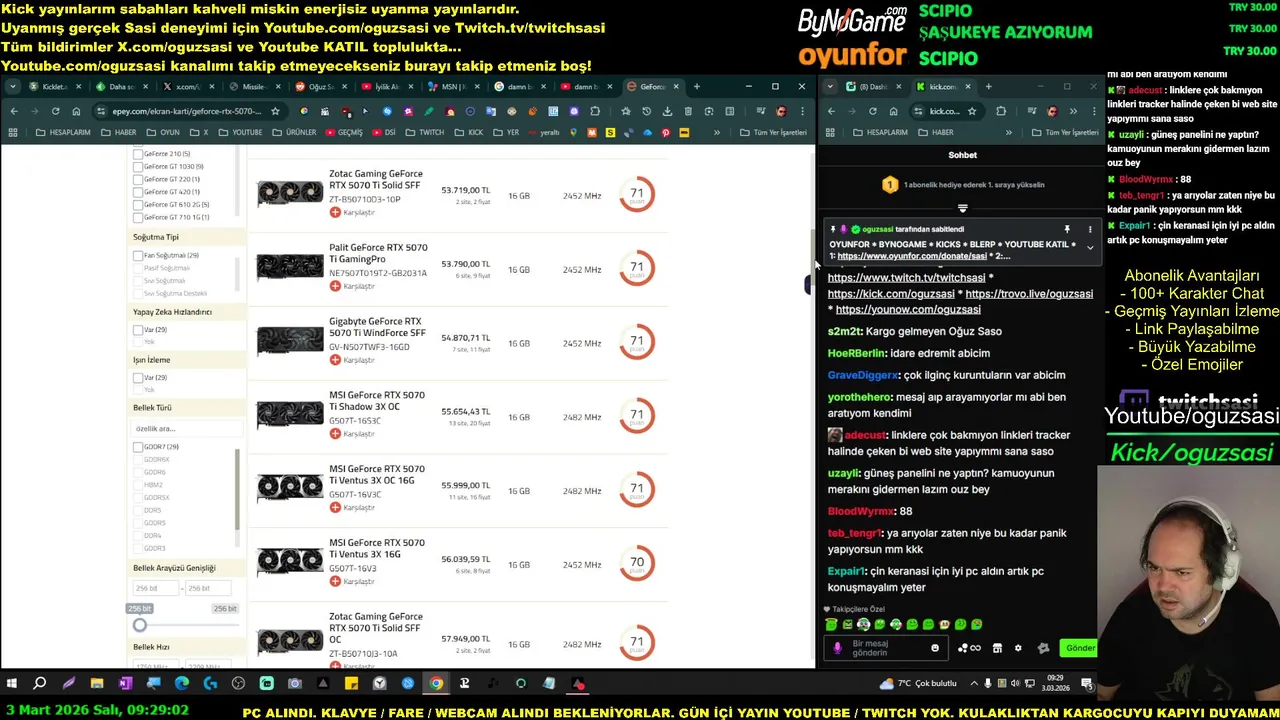The height and width of the screenshot is (720, 1280).
Task: Open TWITCH bookmark folder
Action: [424, 132]
